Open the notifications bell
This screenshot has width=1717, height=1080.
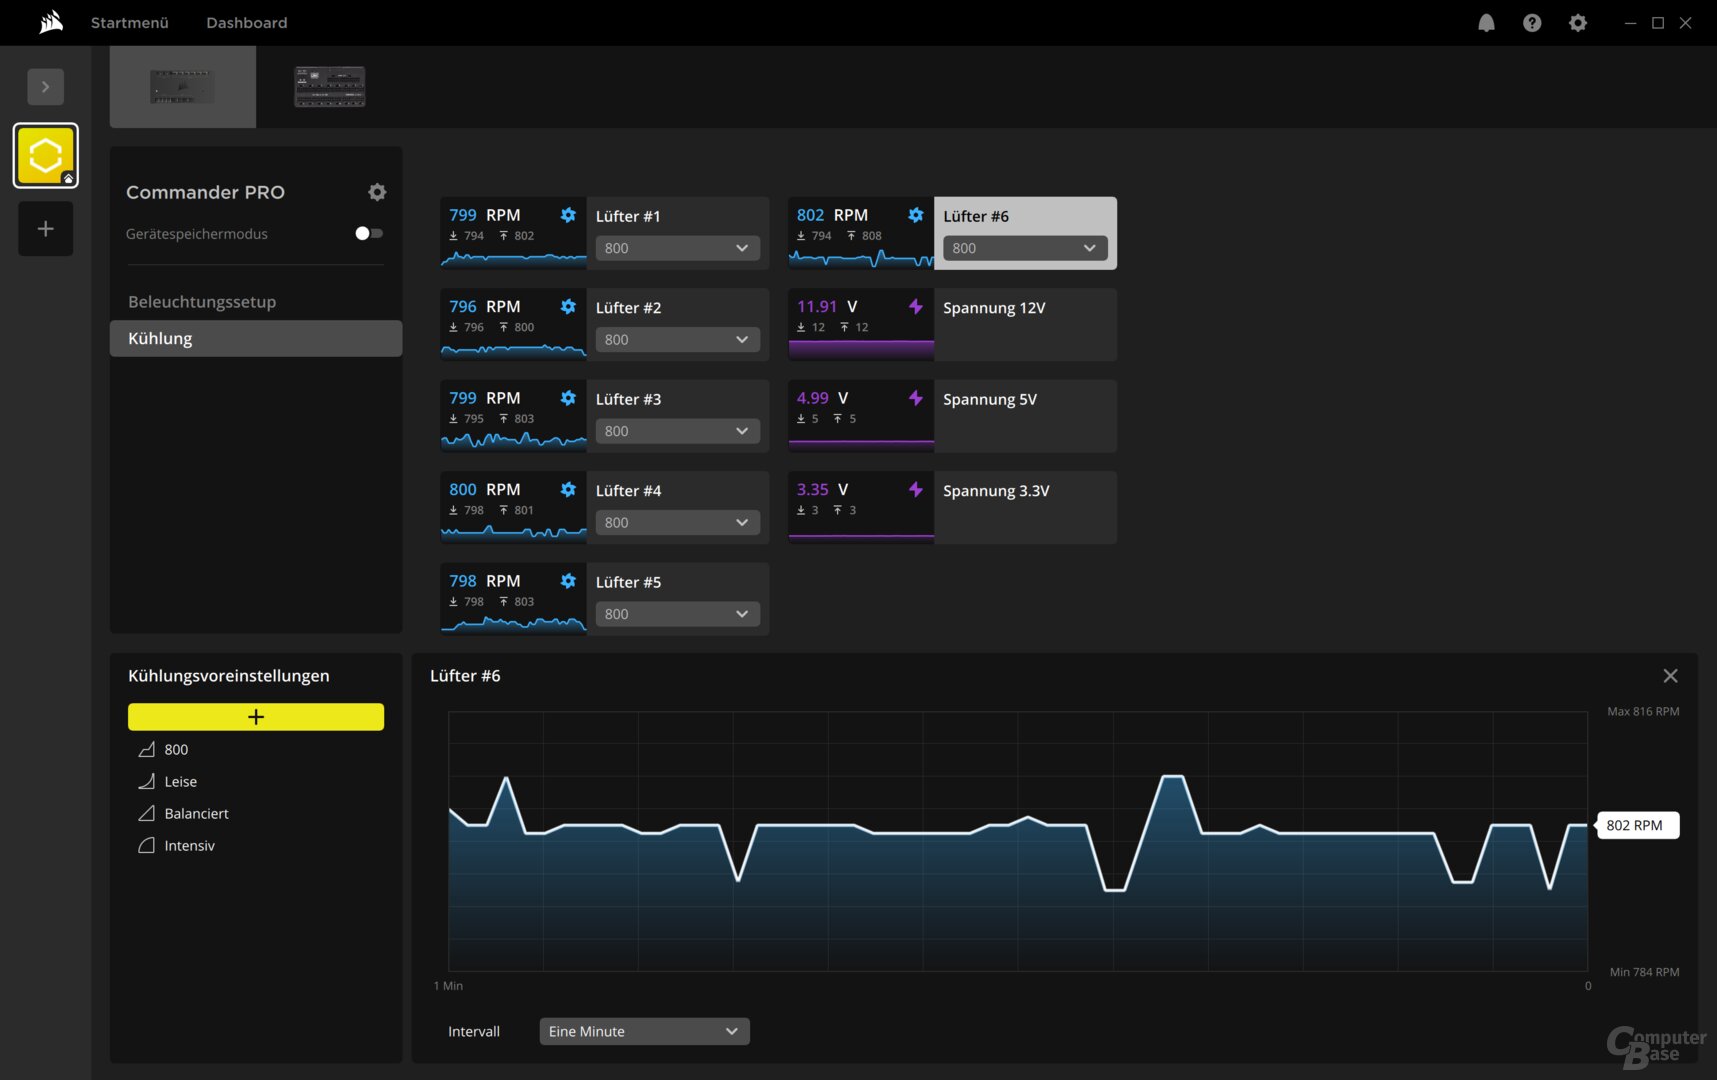click(x=1486, y=23)
